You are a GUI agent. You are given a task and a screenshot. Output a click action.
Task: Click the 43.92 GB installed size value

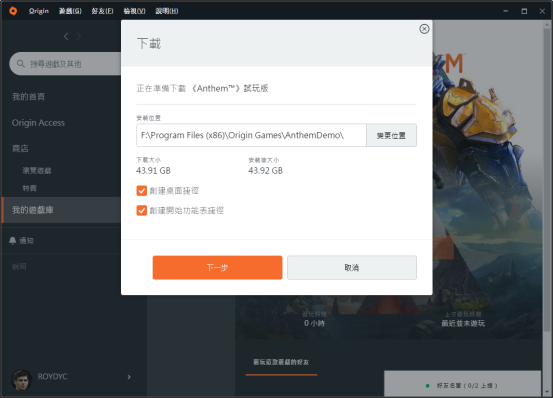pos(266,171)
